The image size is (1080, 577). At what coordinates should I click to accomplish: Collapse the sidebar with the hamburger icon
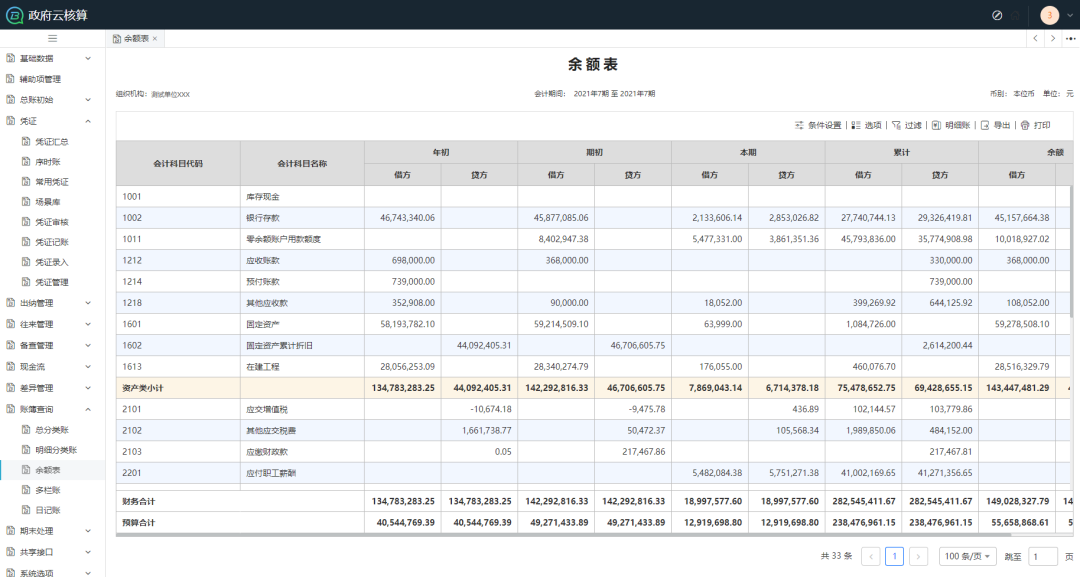click(52, 39)
